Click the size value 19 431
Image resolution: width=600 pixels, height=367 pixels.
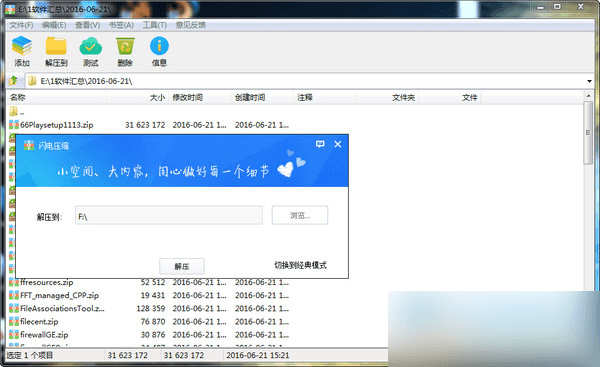click(x=153, y=295)
